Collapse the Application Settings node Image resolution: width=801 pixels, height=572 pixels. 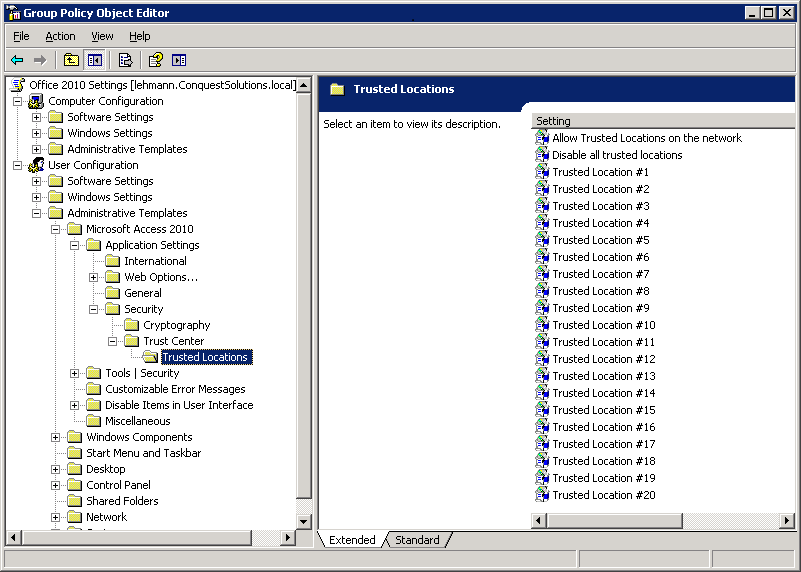[x=74, y=245]
